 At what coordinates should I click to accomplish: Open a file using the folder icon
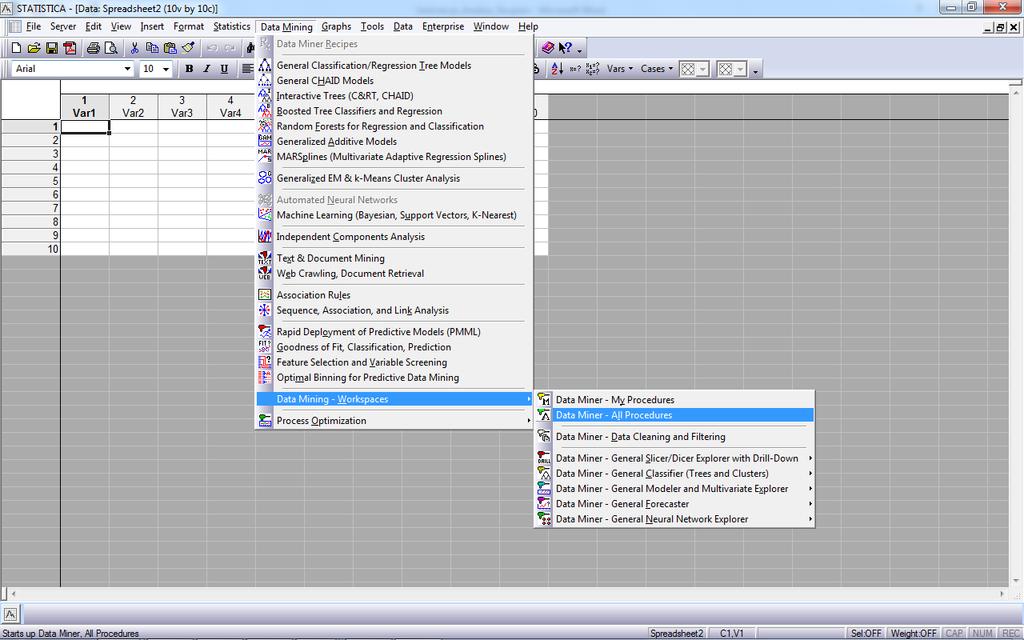tap(34, 48)
